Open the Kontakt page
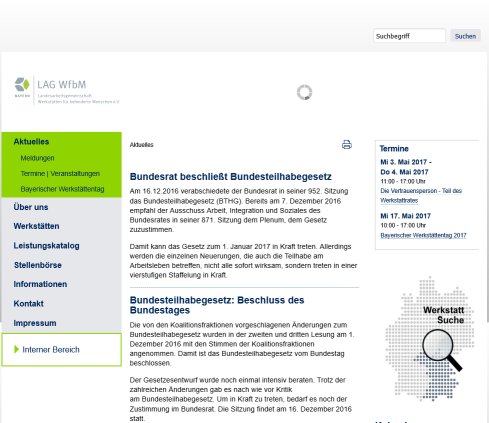Screen dimensions: 489x423 tap(28, 304)
